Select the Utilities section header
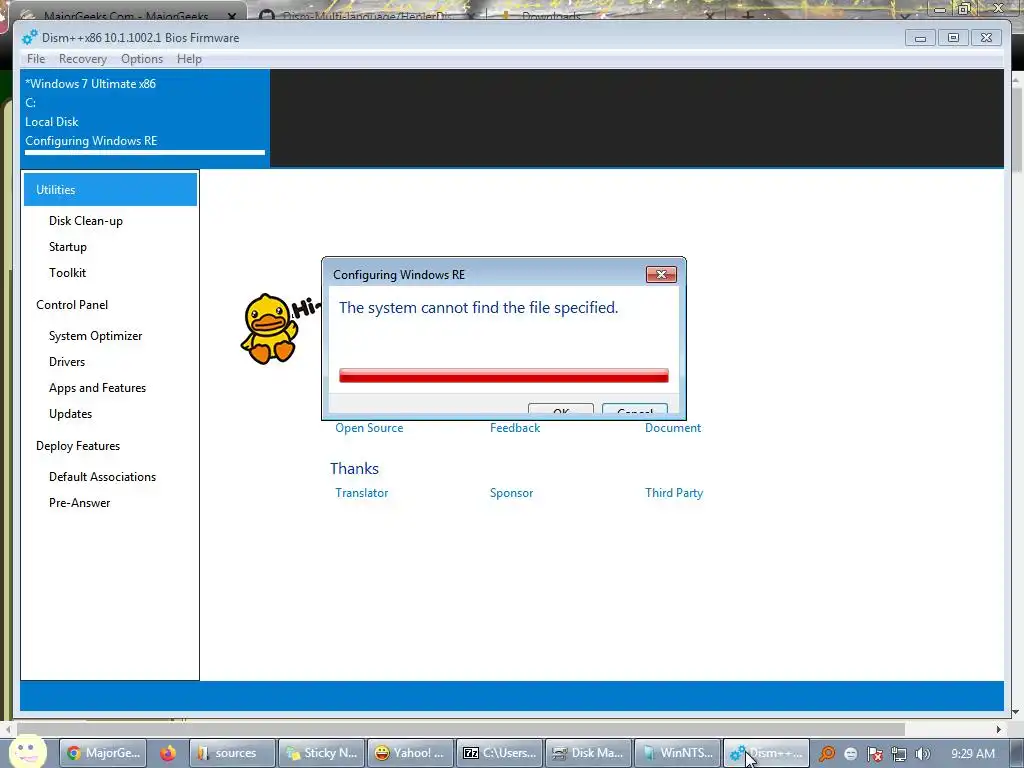This screenshot has width=1024, height=768. (110, 189)
